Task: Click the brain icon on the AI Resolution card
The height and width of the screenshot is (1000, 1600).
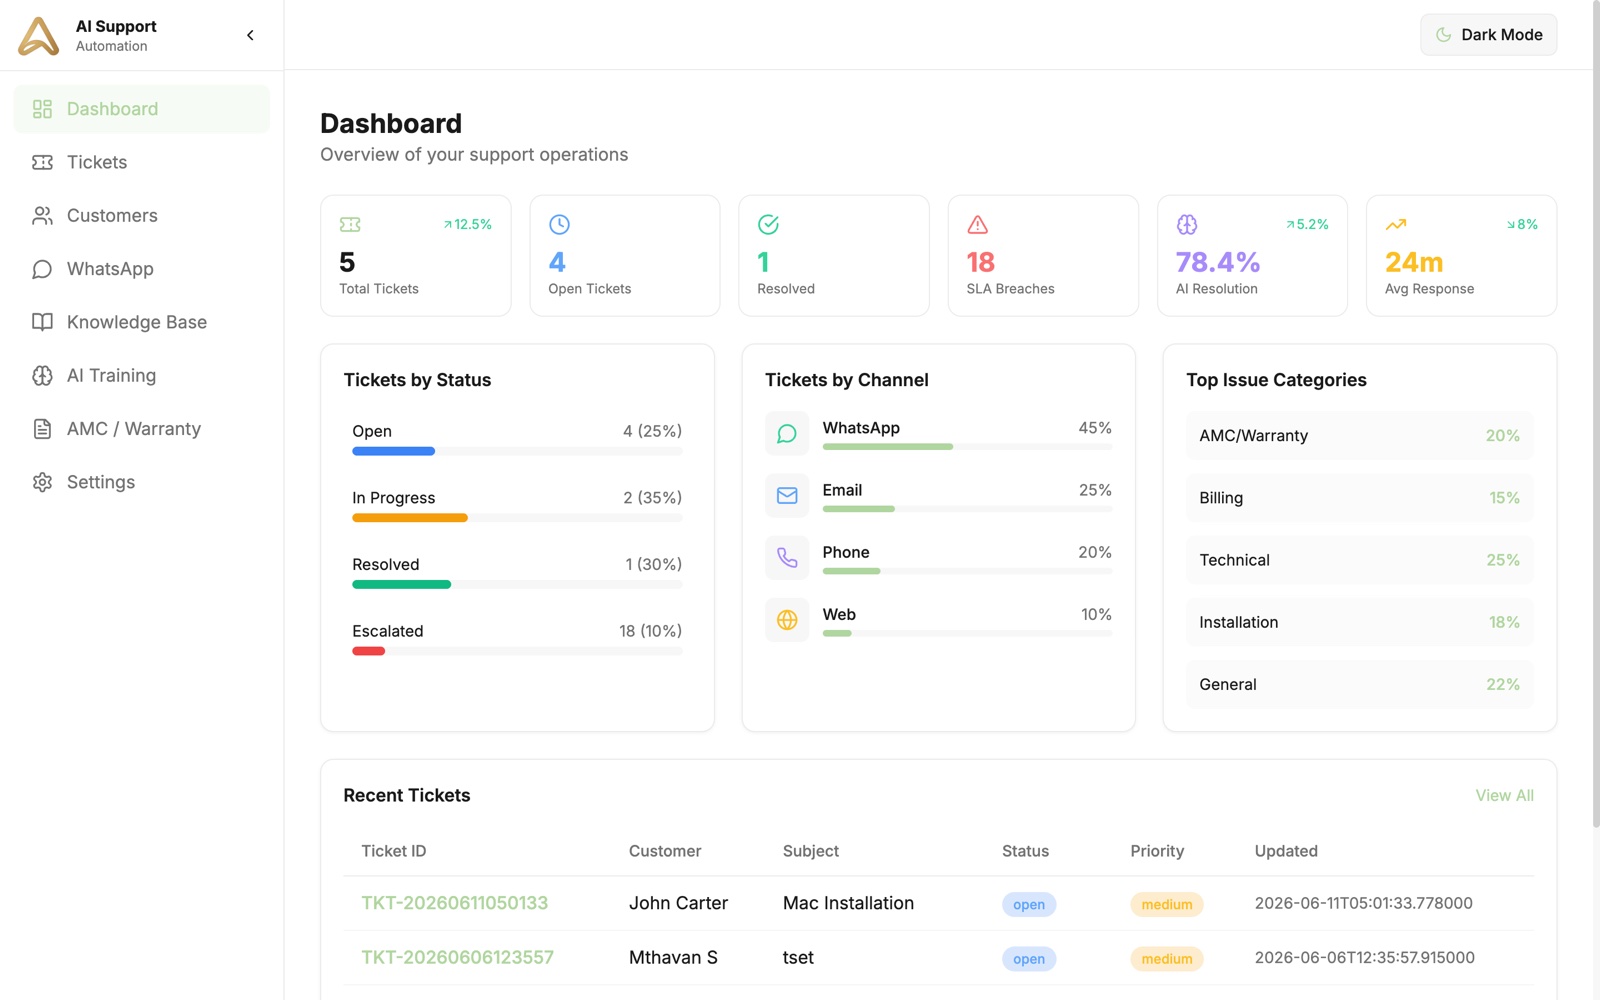Action: pyautogui.click(x=1187, y=224)
